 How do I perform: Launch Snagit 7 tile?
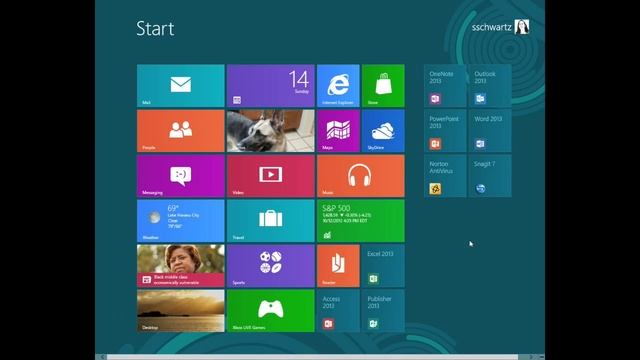[x=490, y=176]
